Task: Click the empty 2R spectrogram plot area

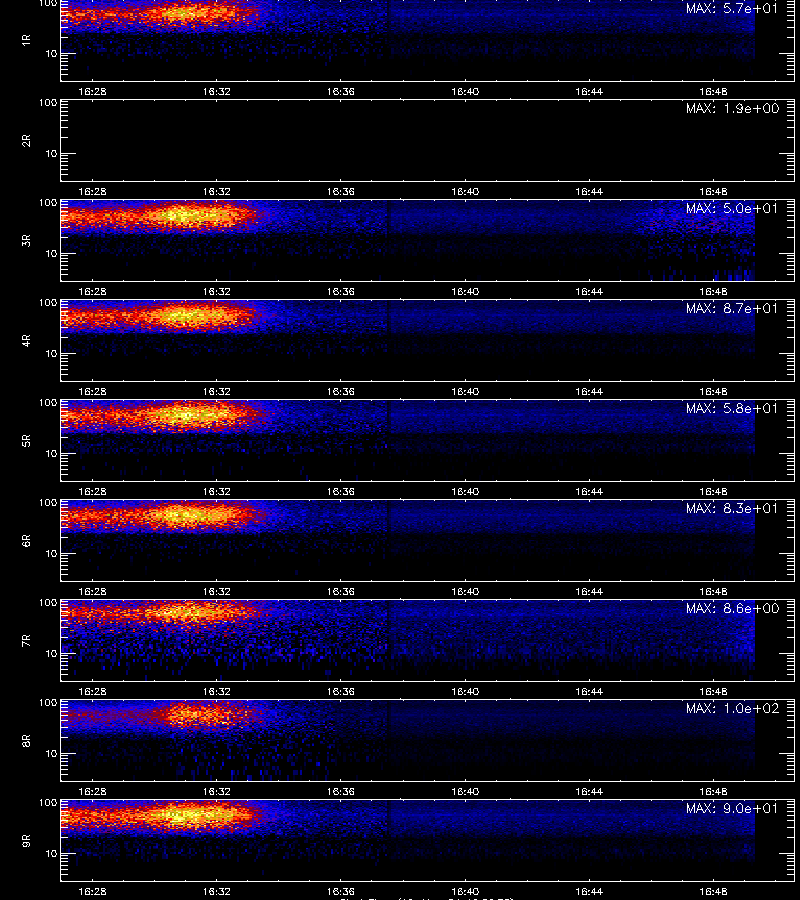Action: [427, 141]
